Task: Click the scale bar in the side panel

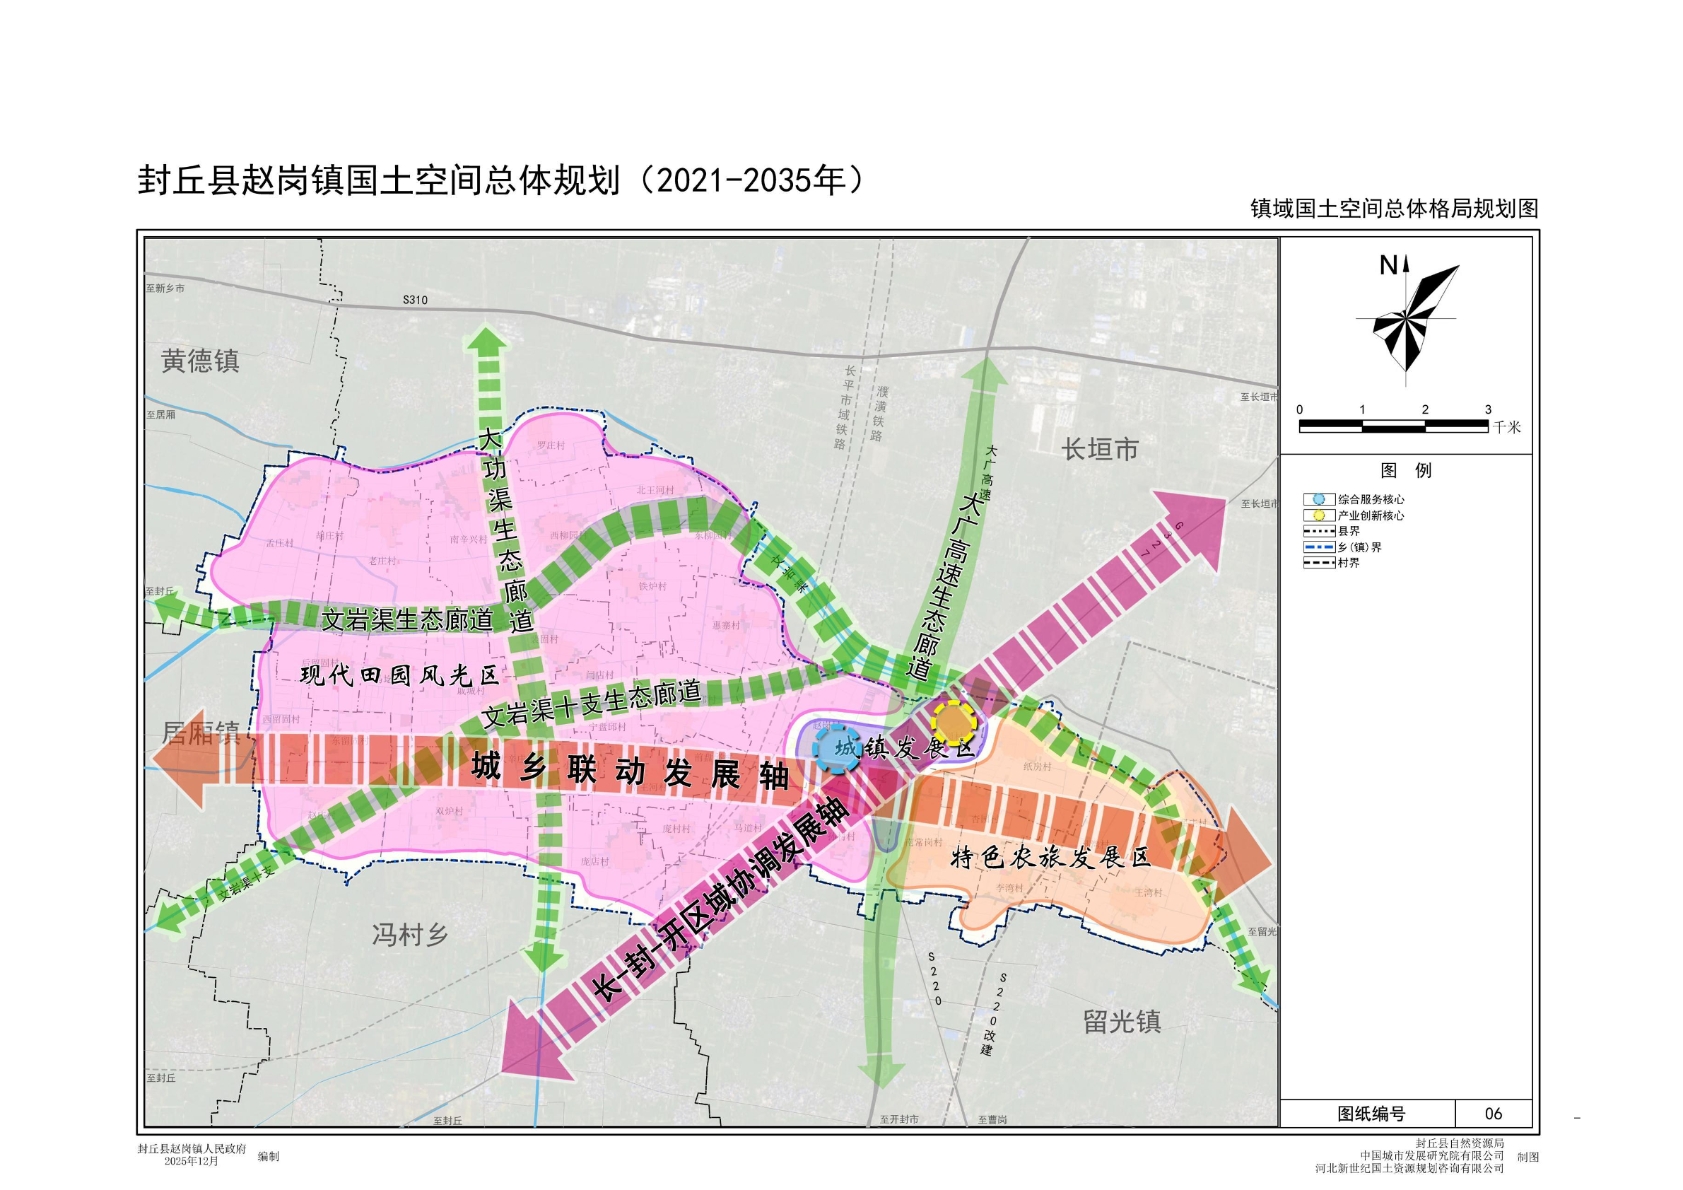Action: click(1393, 426)
